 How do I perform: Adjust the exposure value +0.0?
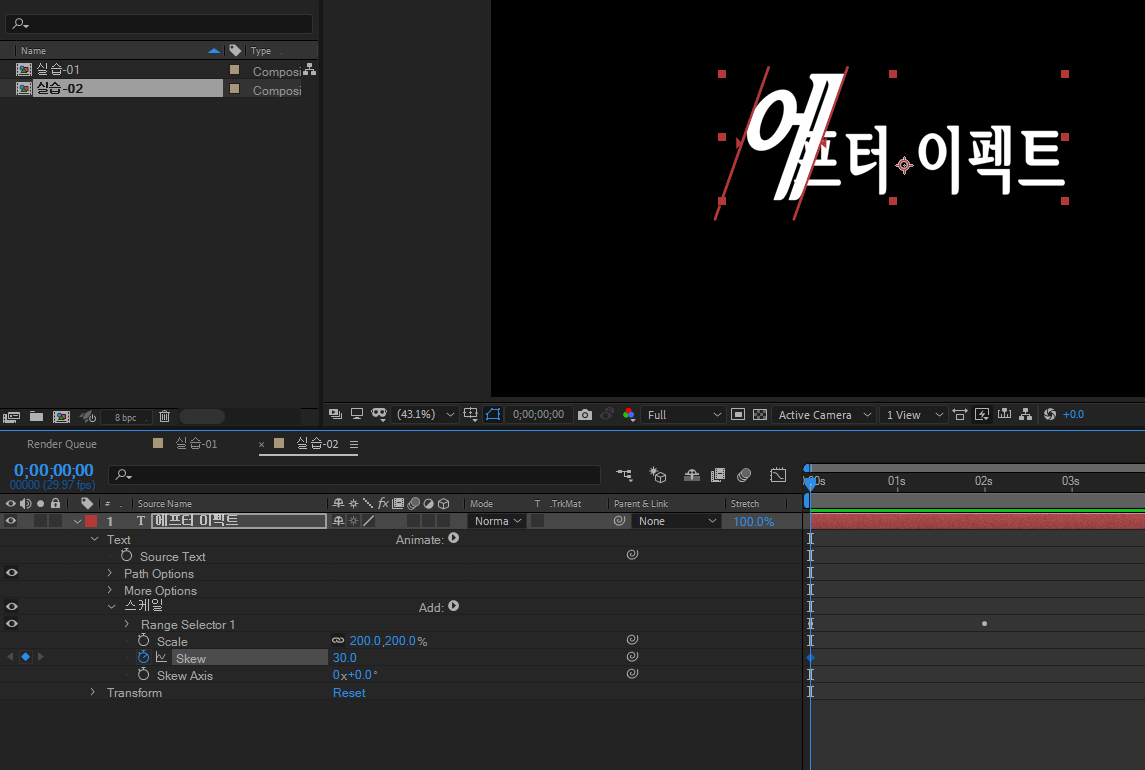1073,414
